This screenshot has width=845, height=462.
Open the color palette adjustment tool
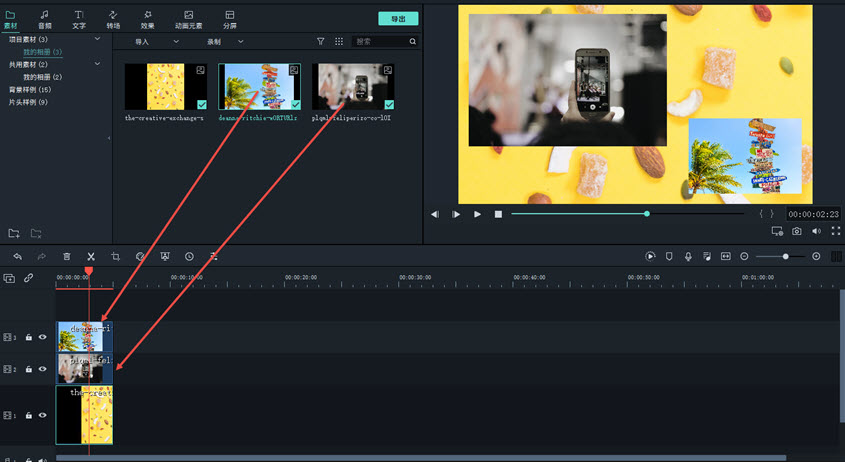(140, 257)
